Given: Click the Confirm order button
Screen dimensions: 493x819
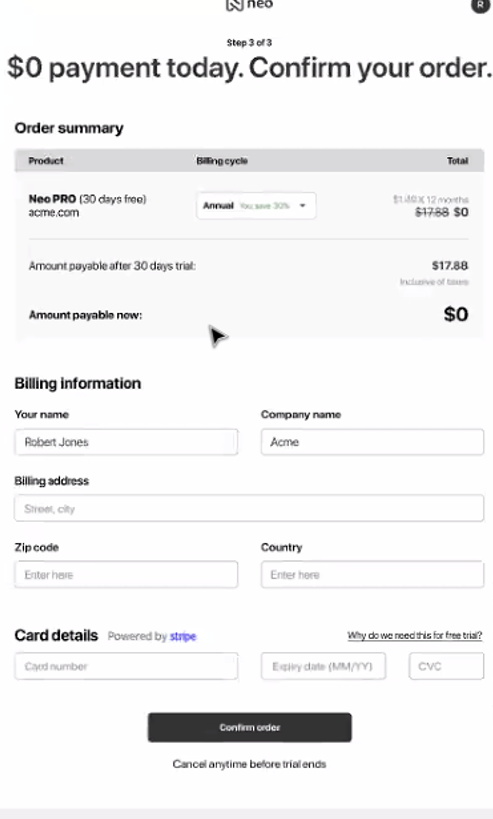Looking at the screenshot, I should 250,727.
